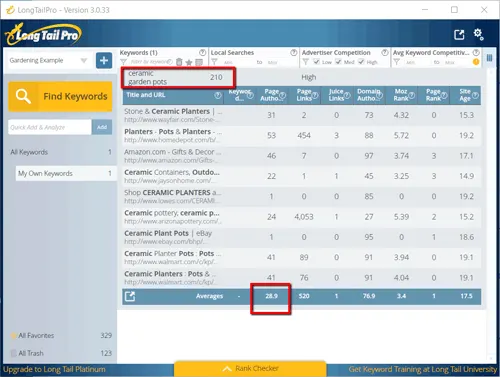The width and height of the screenshot is (500, 377).
Task: Open Get Keyword Training at Long Tail University
Action: click(422, 369)
